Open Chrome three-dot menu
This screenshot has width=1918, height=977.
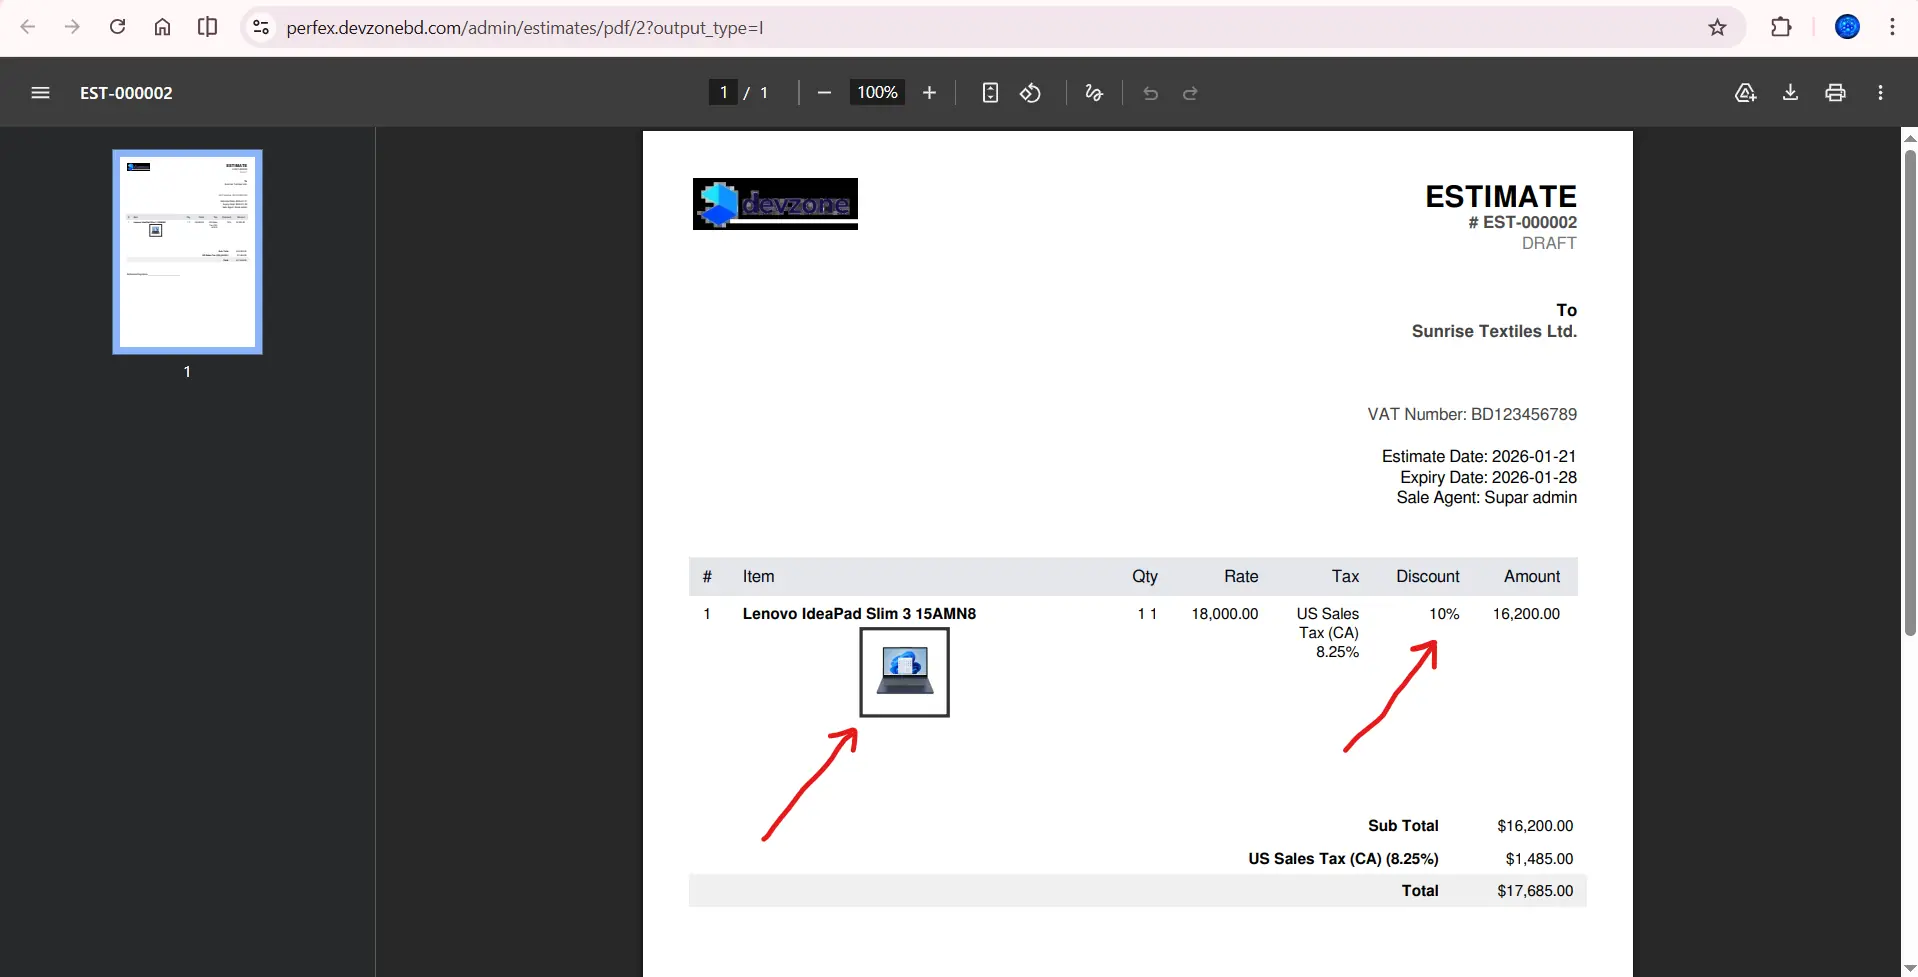tap(1892, 27)
